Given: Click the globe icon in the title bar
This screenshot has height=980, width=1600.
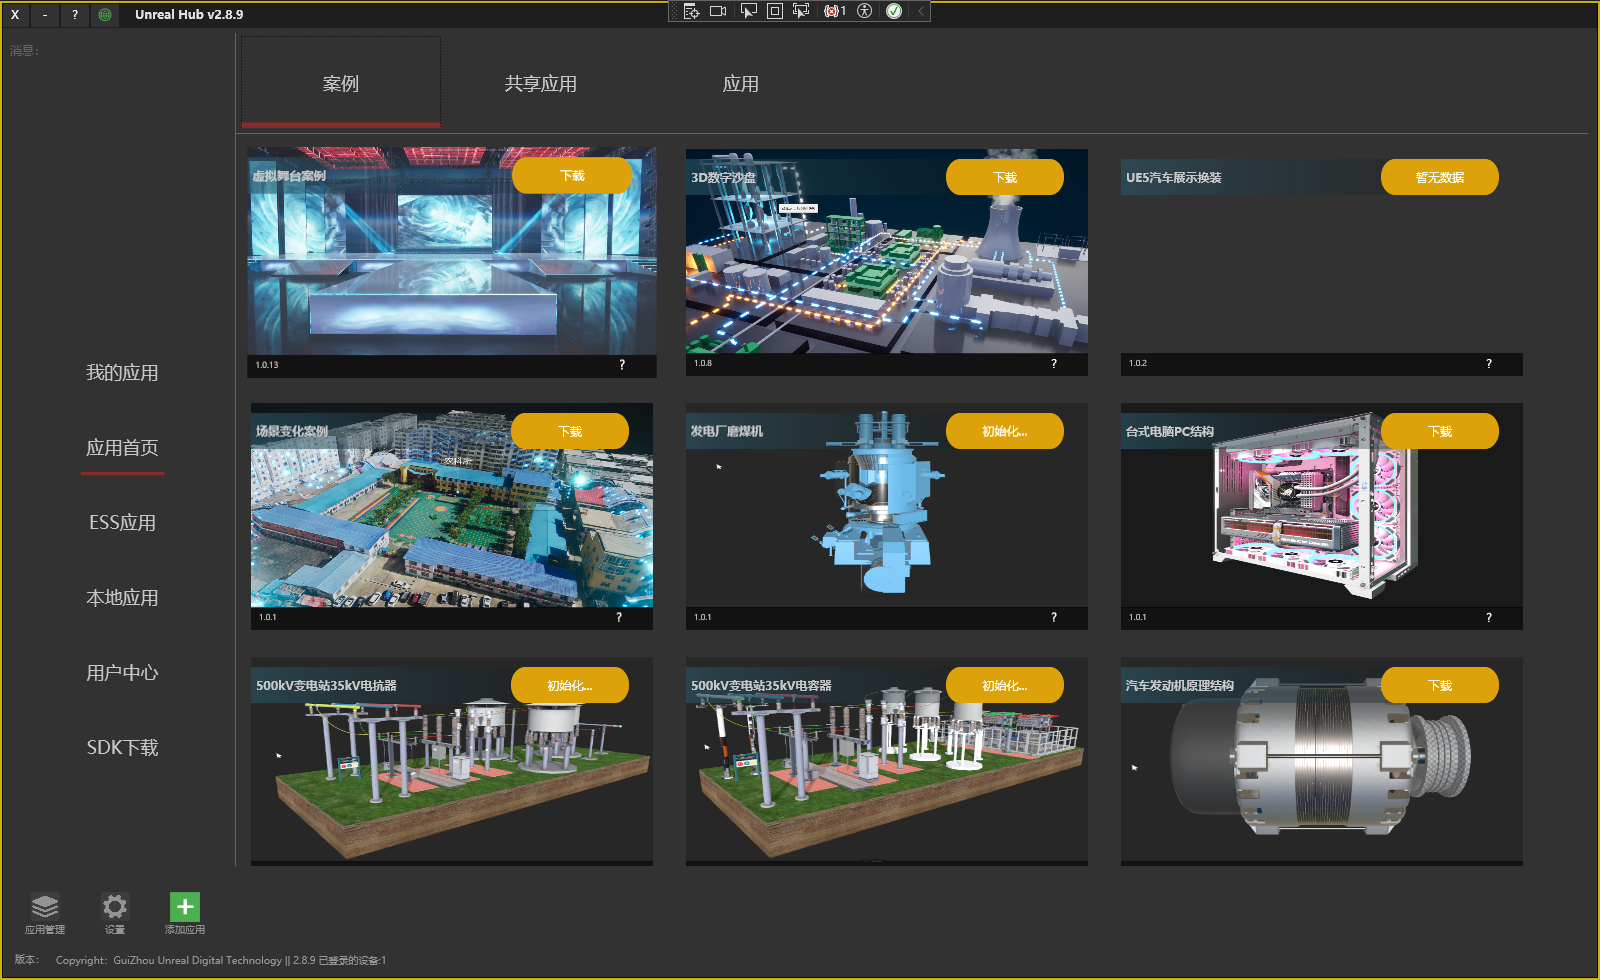Looking at the screenshot, I should tap(104, 14).
